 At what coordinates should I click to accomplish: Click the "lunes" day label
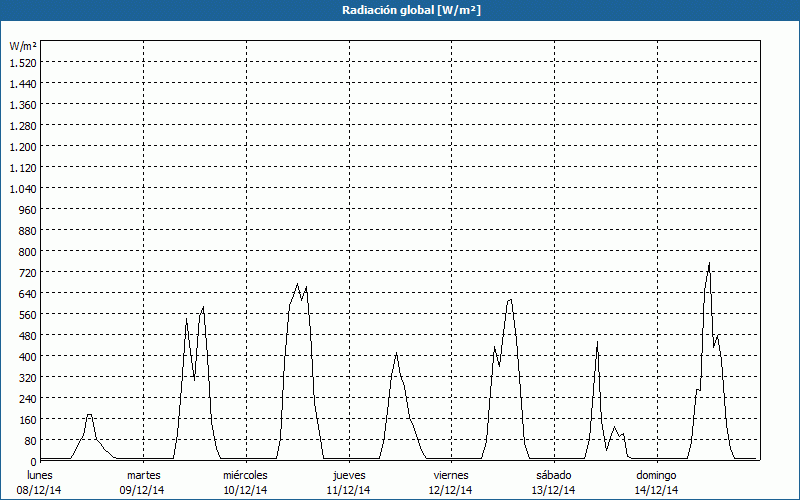point(40,474)
